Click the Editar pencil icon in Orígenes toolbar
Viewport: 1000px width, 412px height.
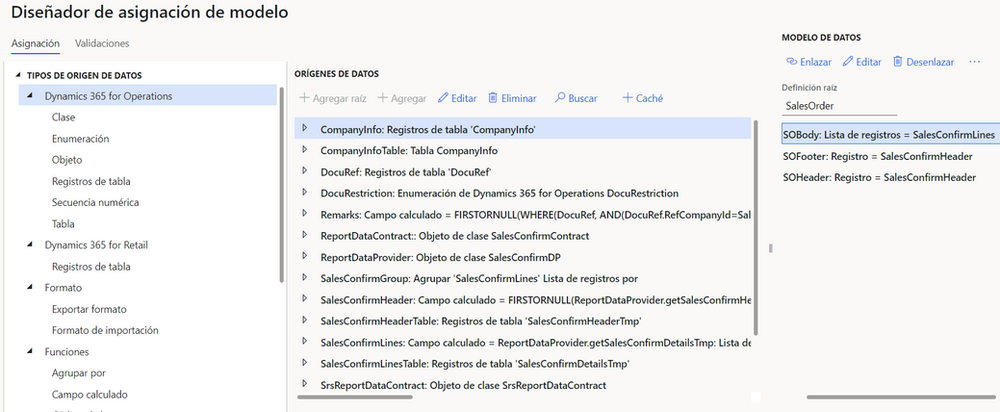[x=443, y=98]
